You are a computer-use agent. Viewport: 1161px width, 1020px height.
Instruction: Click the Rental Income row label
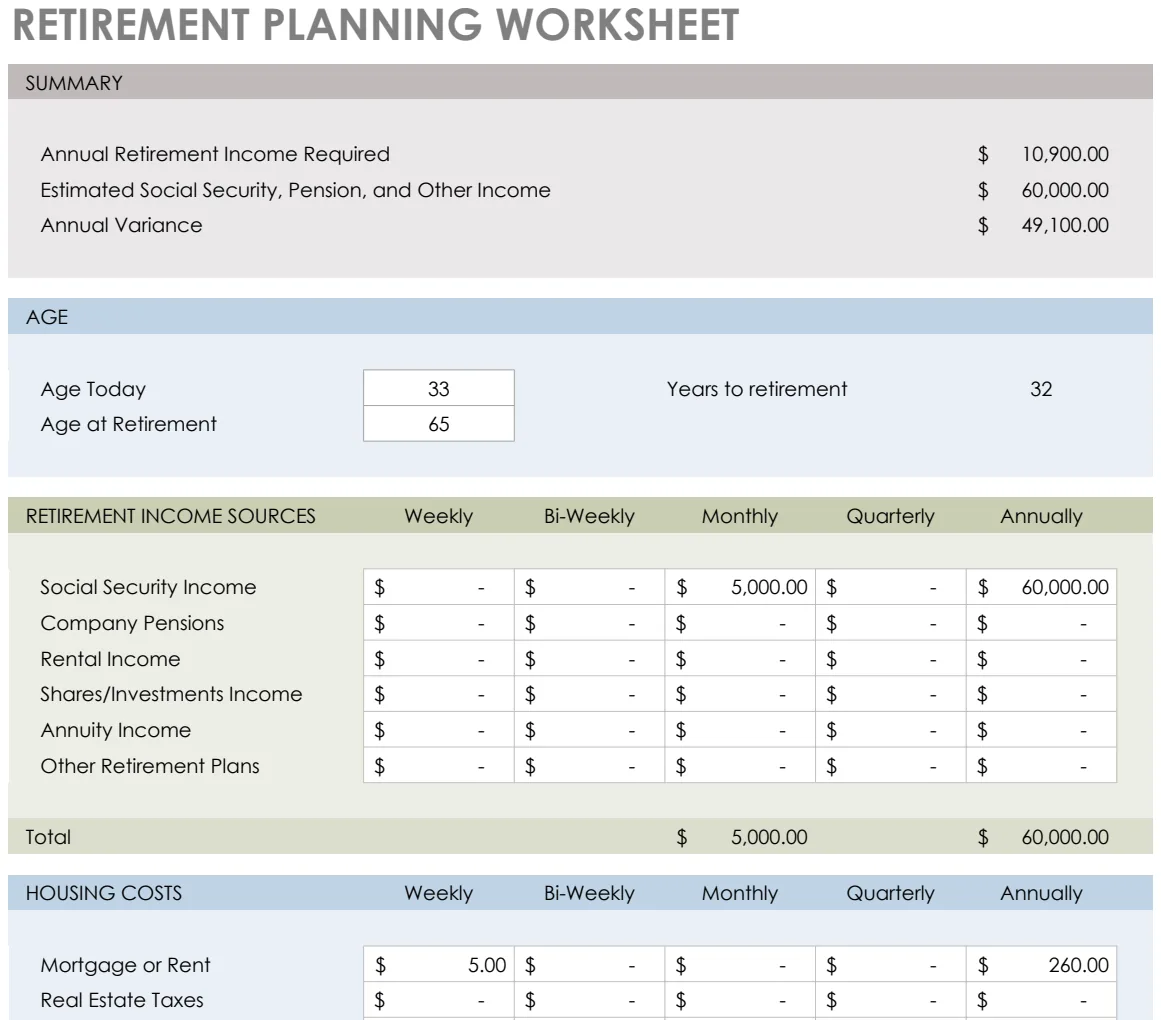(x=110, y=658)
